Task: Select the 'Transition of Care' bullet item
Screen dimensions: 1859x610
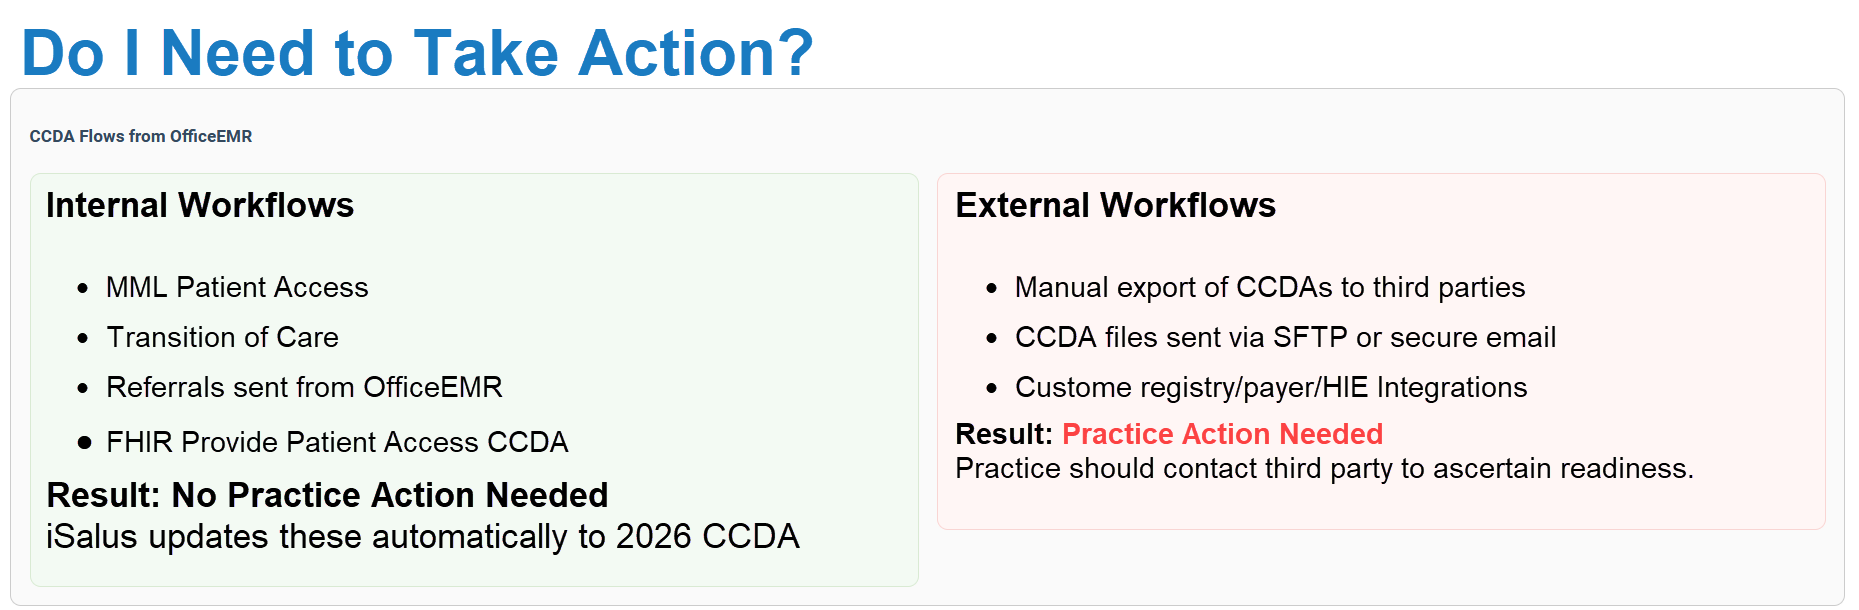Action: tap(222, 338)
